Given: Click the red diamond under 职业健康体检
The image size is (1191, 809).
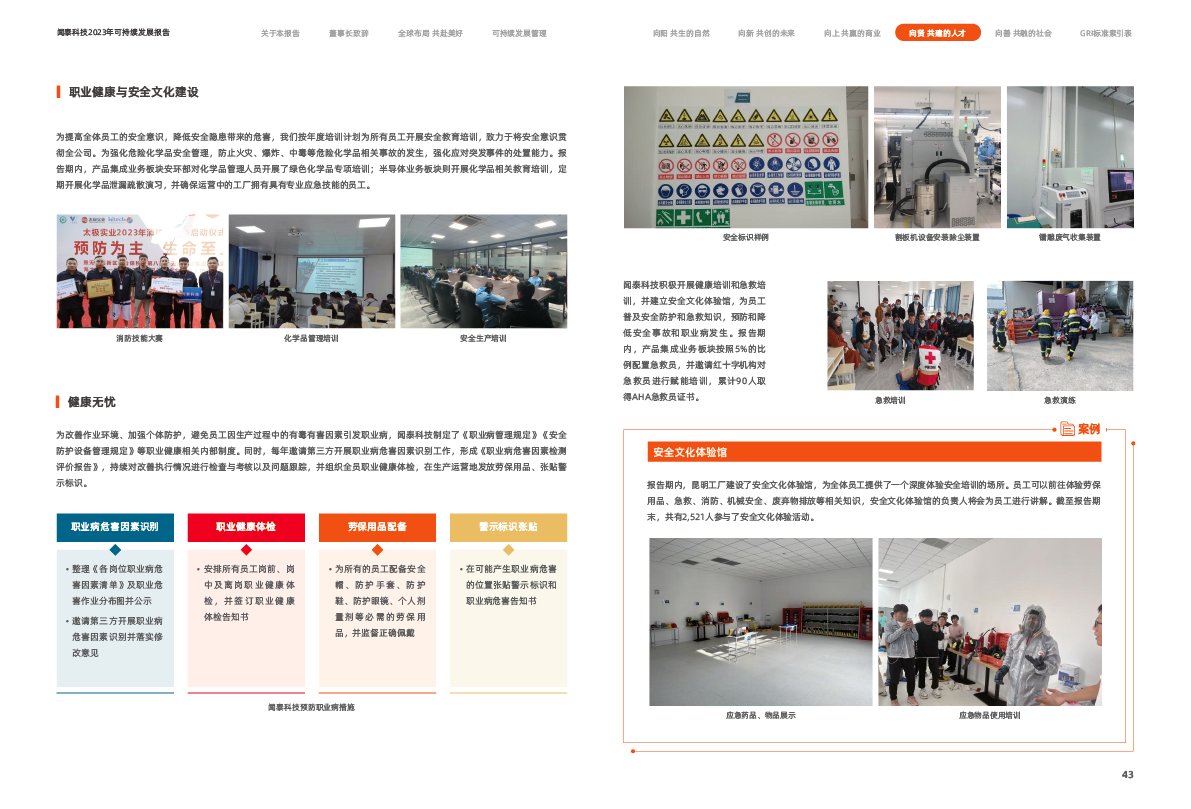Looking at the screenshot, I should (x=246, y=549).
